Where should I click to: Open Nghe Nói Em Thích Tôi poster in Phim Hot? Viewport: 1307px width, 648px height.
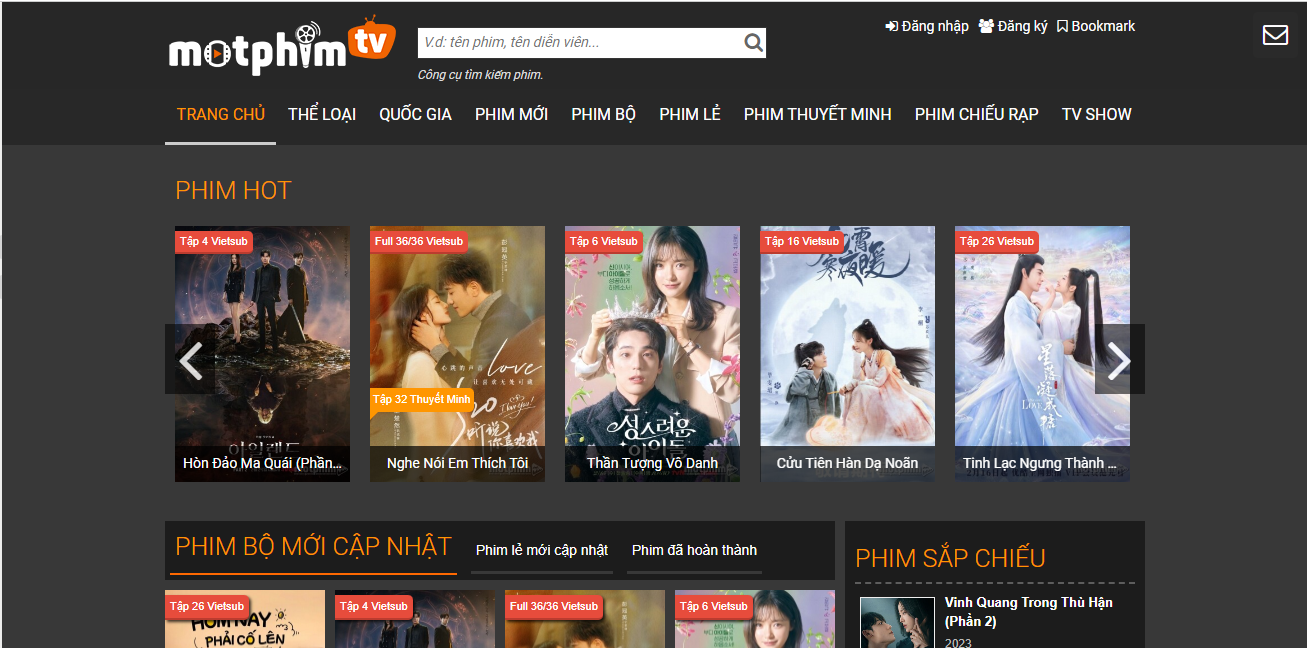click(457, 354)
